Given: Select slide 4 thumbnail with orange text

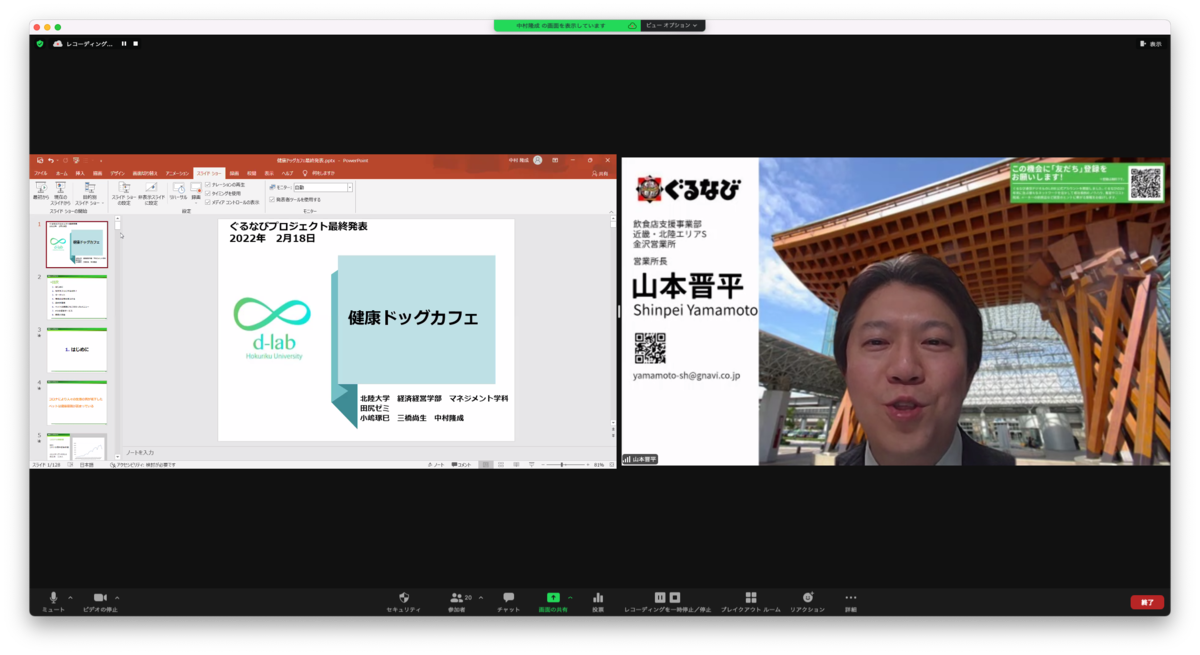Looking at the screenshot, I should click(x=77, y=402).
